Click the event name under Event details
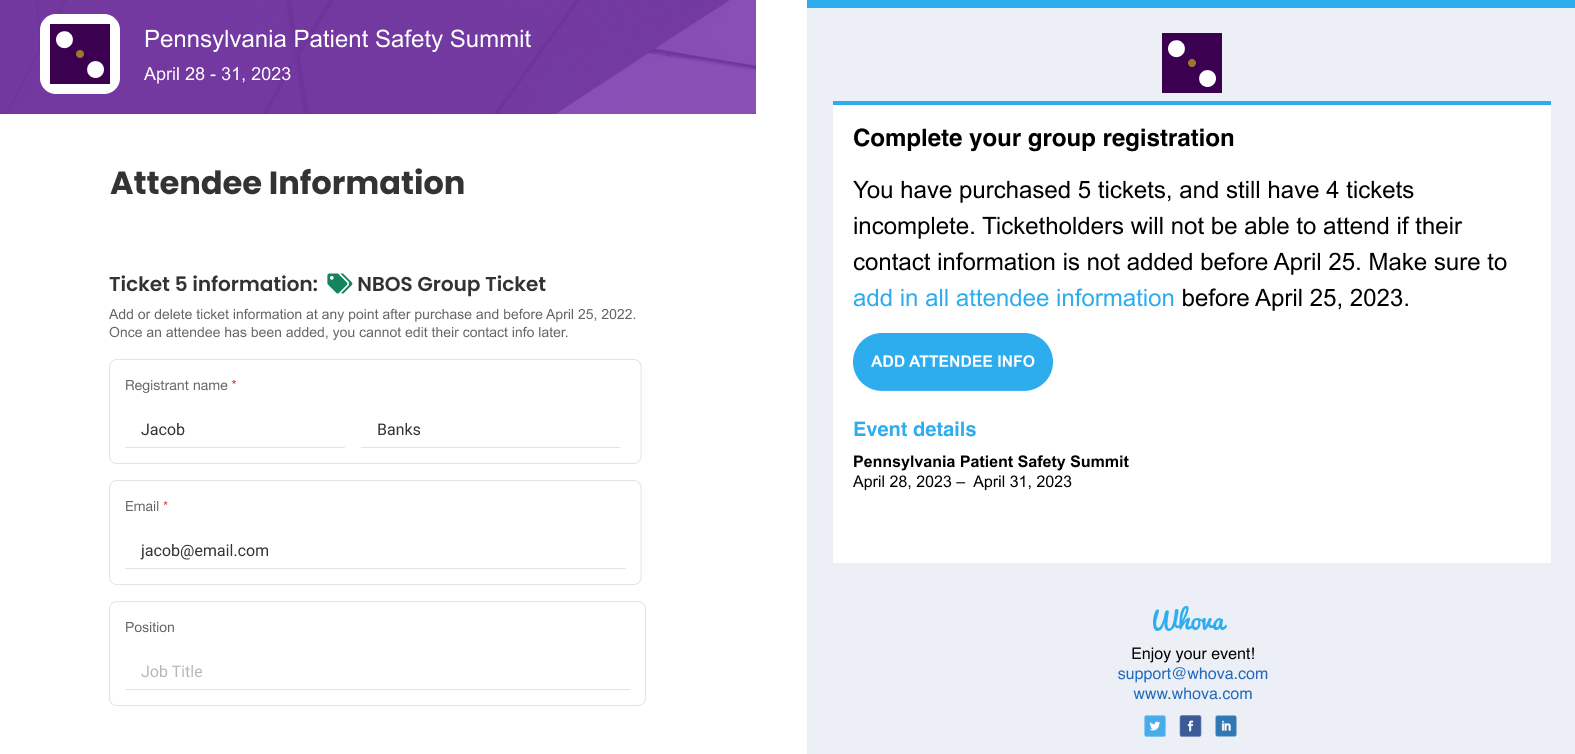Image resolution: width=1575 pixels, height=754 pixels. tap(990, 461)
